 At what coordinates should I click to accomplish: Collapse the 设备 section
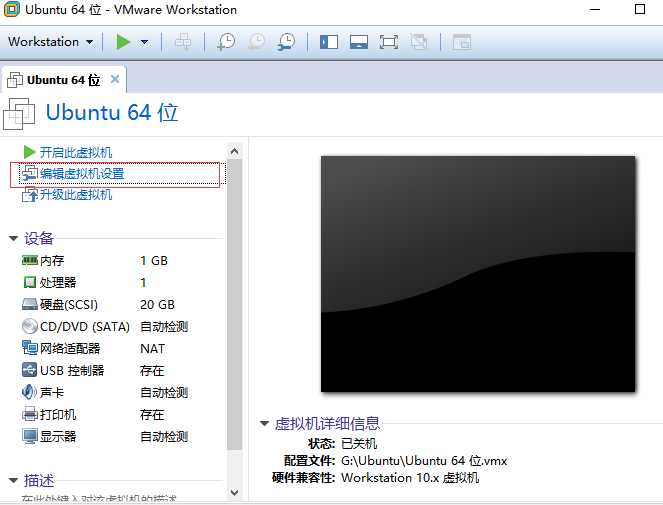tap(13, 239)
